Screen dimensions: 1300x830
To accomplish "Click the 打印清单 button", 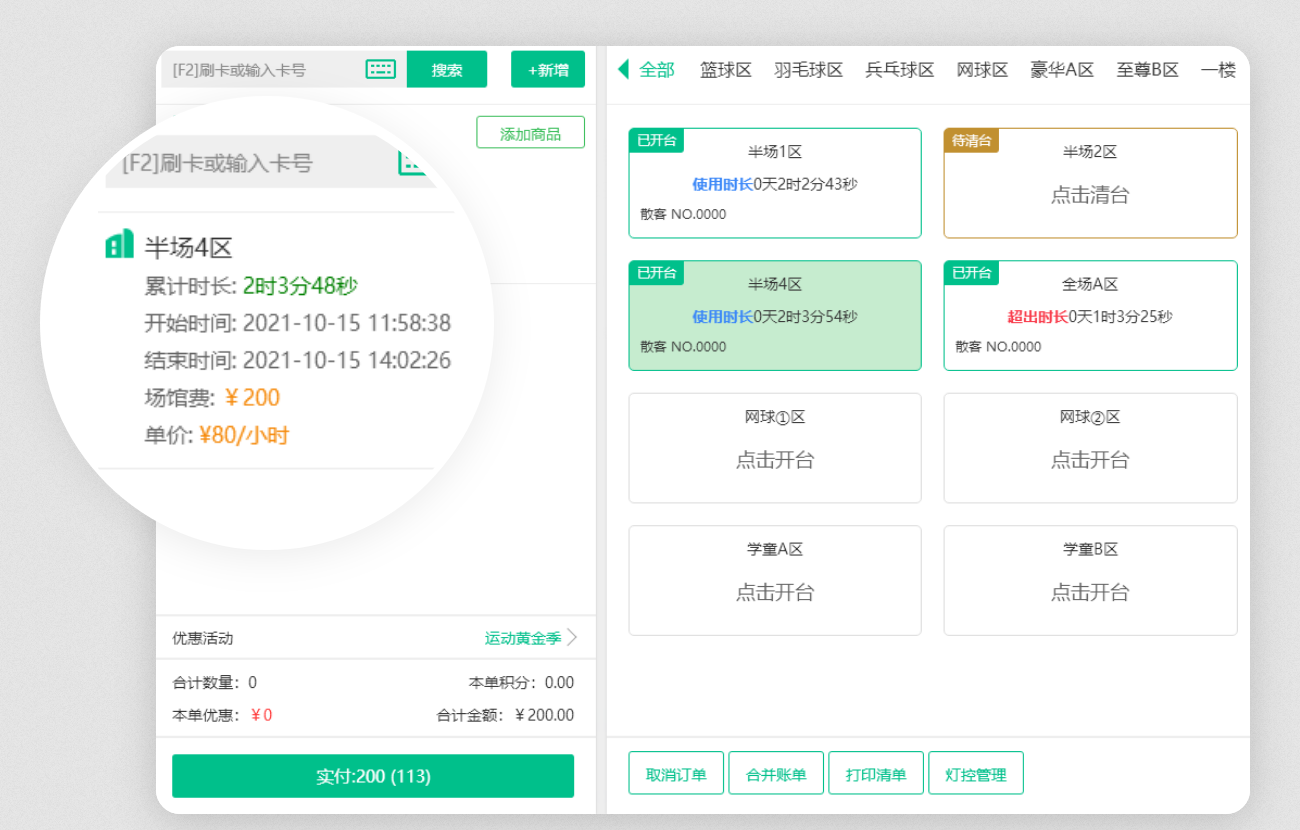I will click(x=876, y=772).
